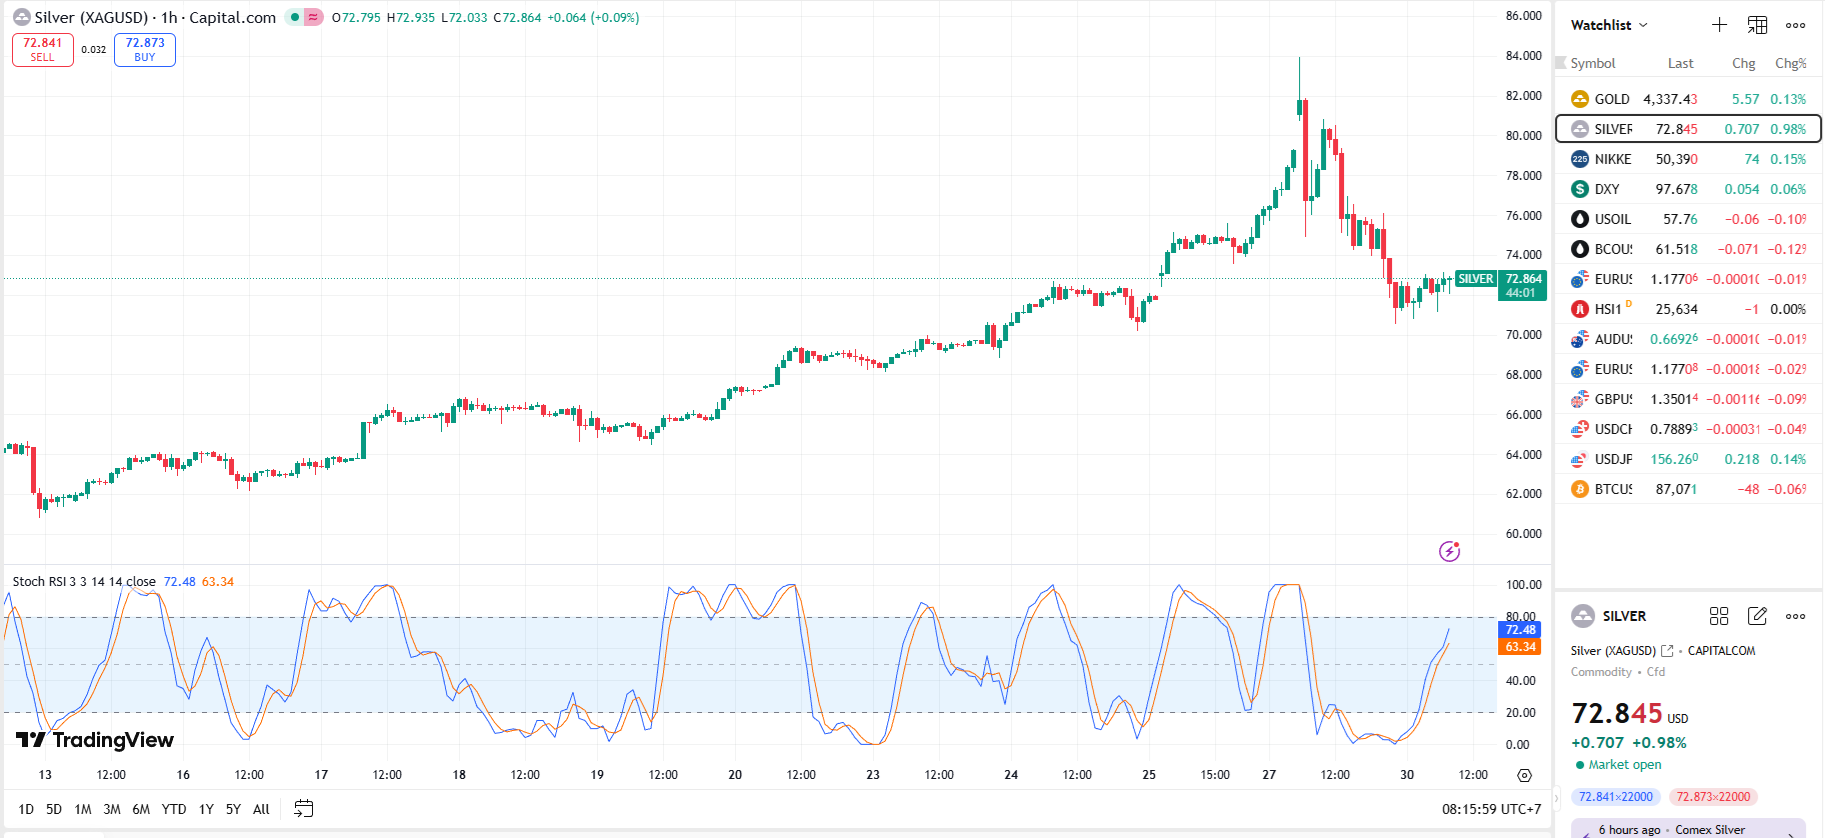Expand the latest news item arrow
This screenshot has width=1825, height=838.
point(1790,832)
